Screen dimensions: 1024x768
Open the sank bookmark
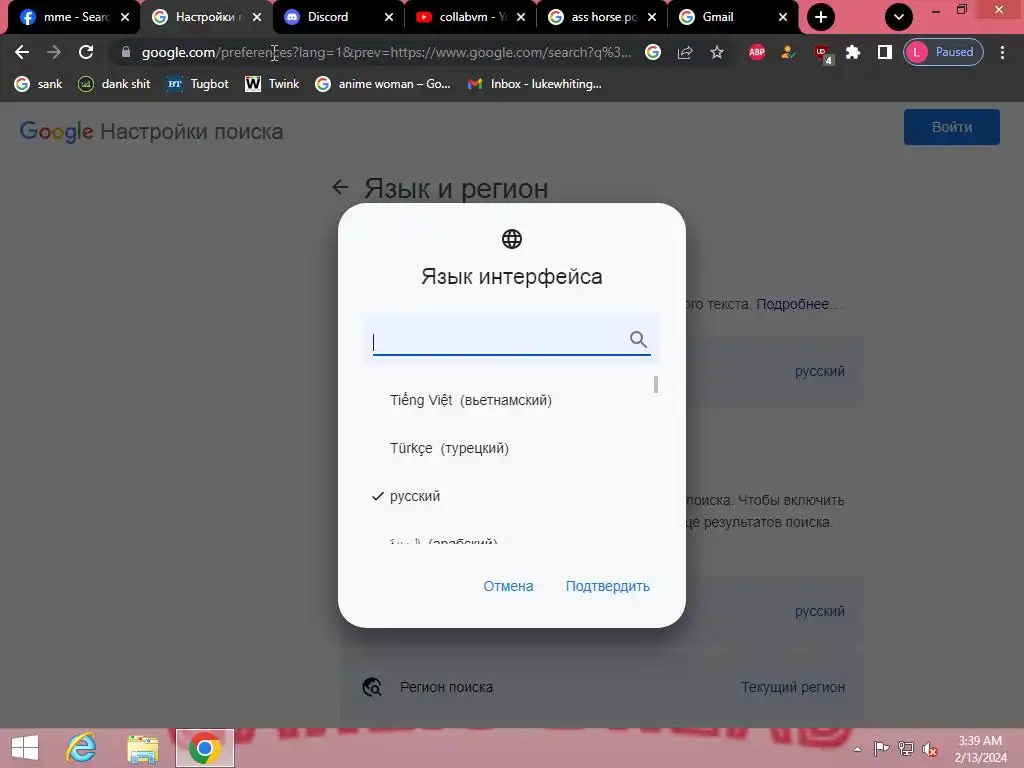click(39, 84)
